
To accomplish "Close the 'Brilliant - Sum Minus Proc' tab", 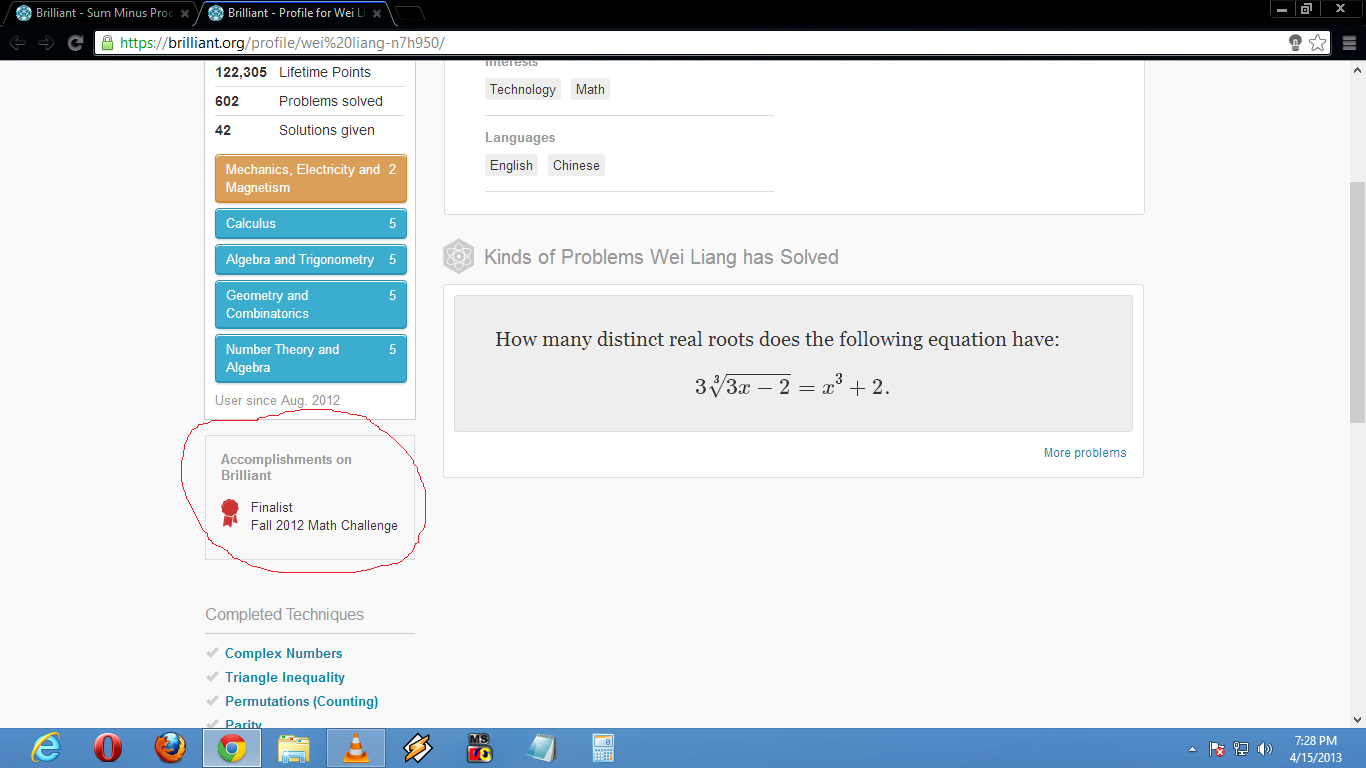I will coord(185,13).
